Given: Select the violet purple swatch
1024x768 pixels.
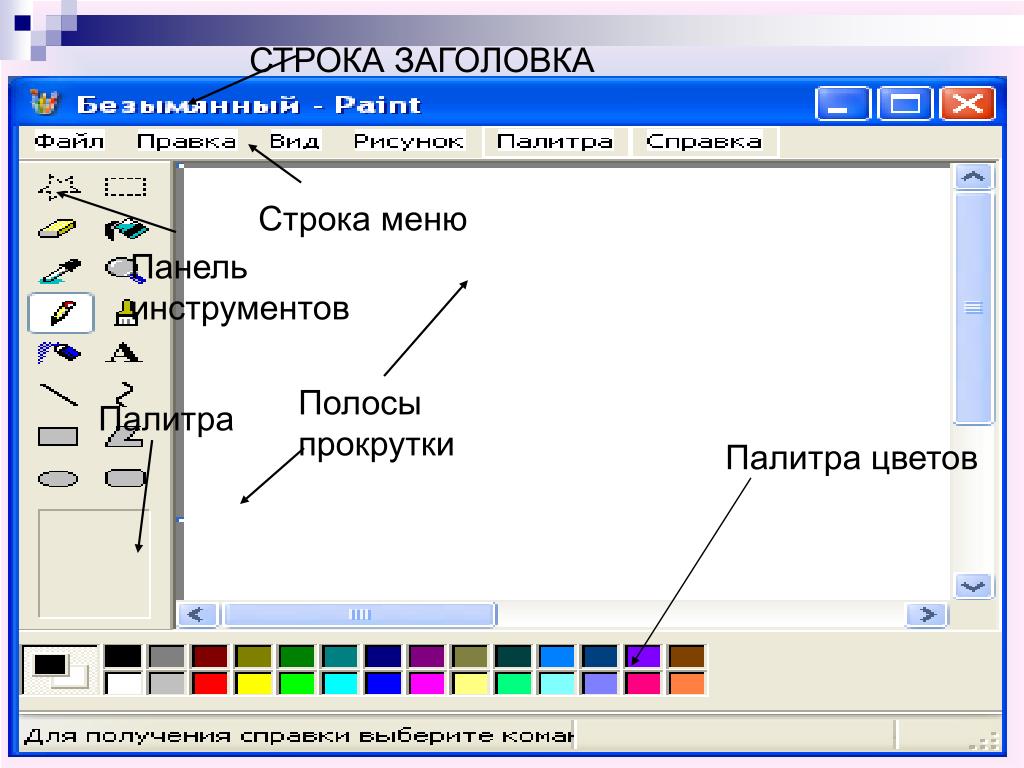Looking at the screenshot, I should [643, 656].
